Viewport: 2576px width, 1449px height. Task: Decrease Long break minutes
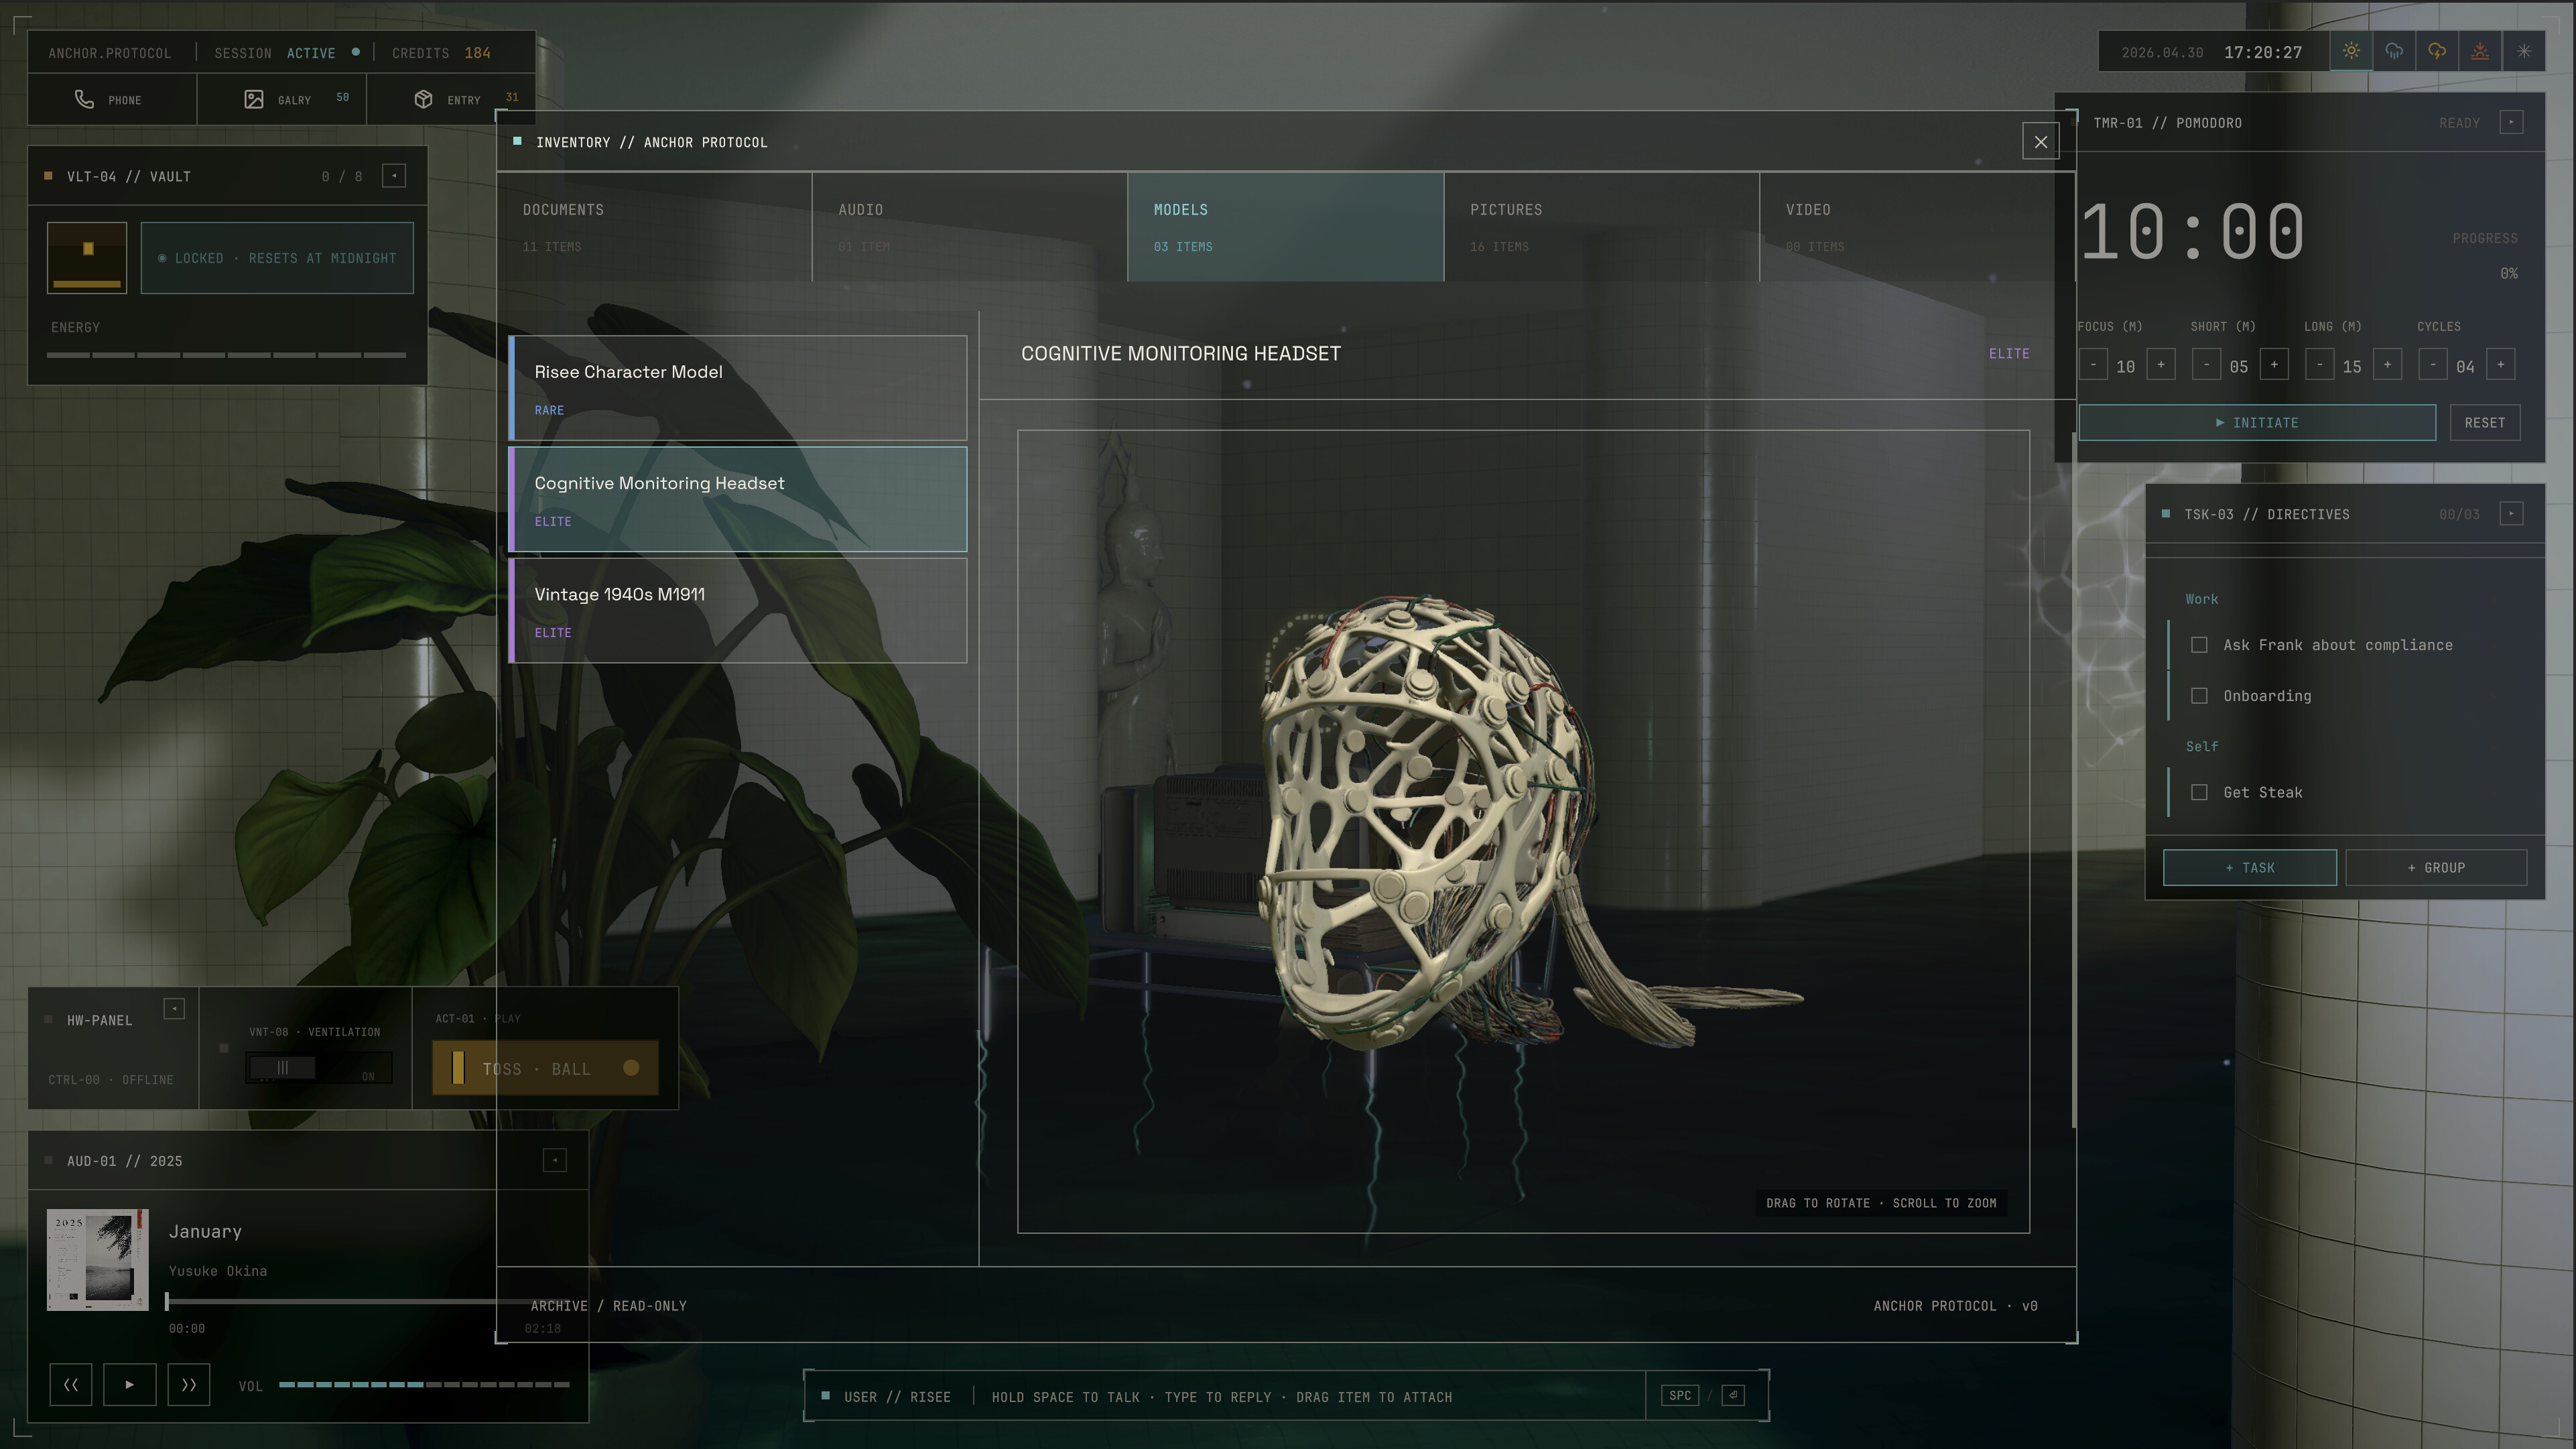(2320, 365)
